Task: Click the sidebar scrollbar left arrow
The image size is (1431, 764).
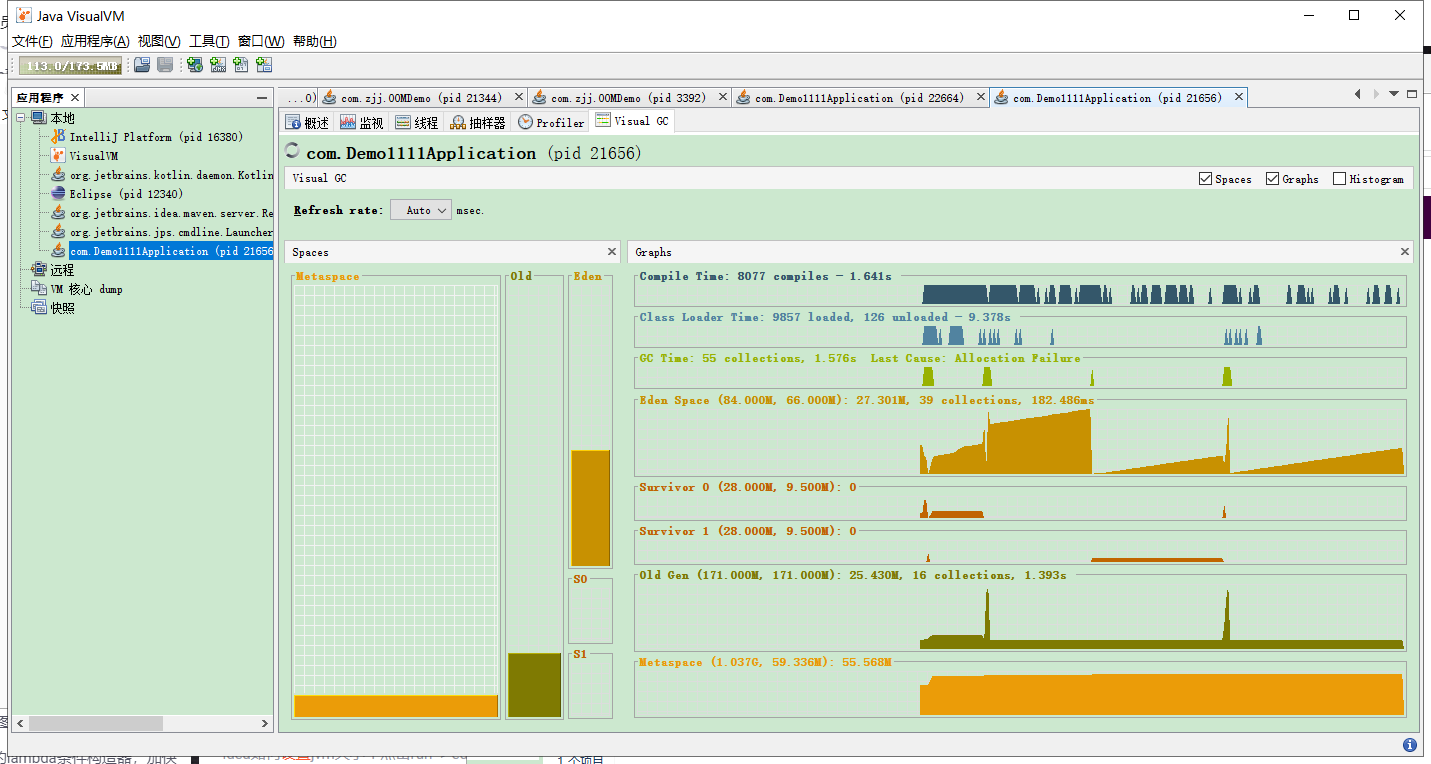Action: coord(19,723)
